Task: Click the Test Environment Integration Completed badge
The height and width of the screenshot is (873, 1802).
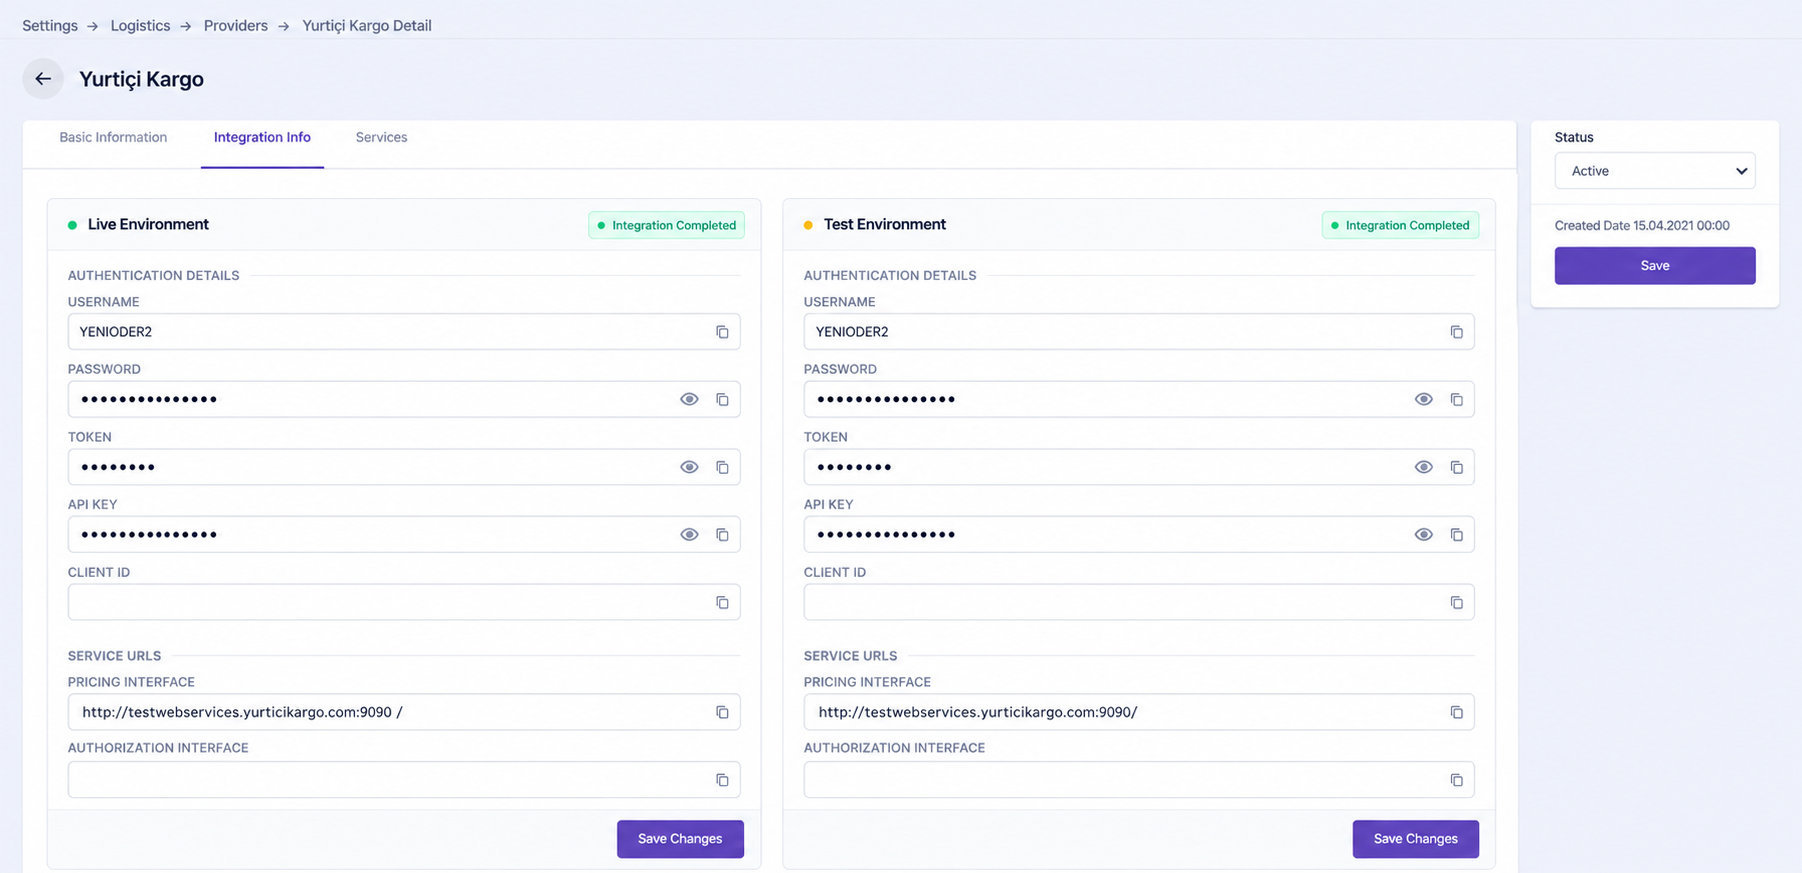Action: 1400,225
